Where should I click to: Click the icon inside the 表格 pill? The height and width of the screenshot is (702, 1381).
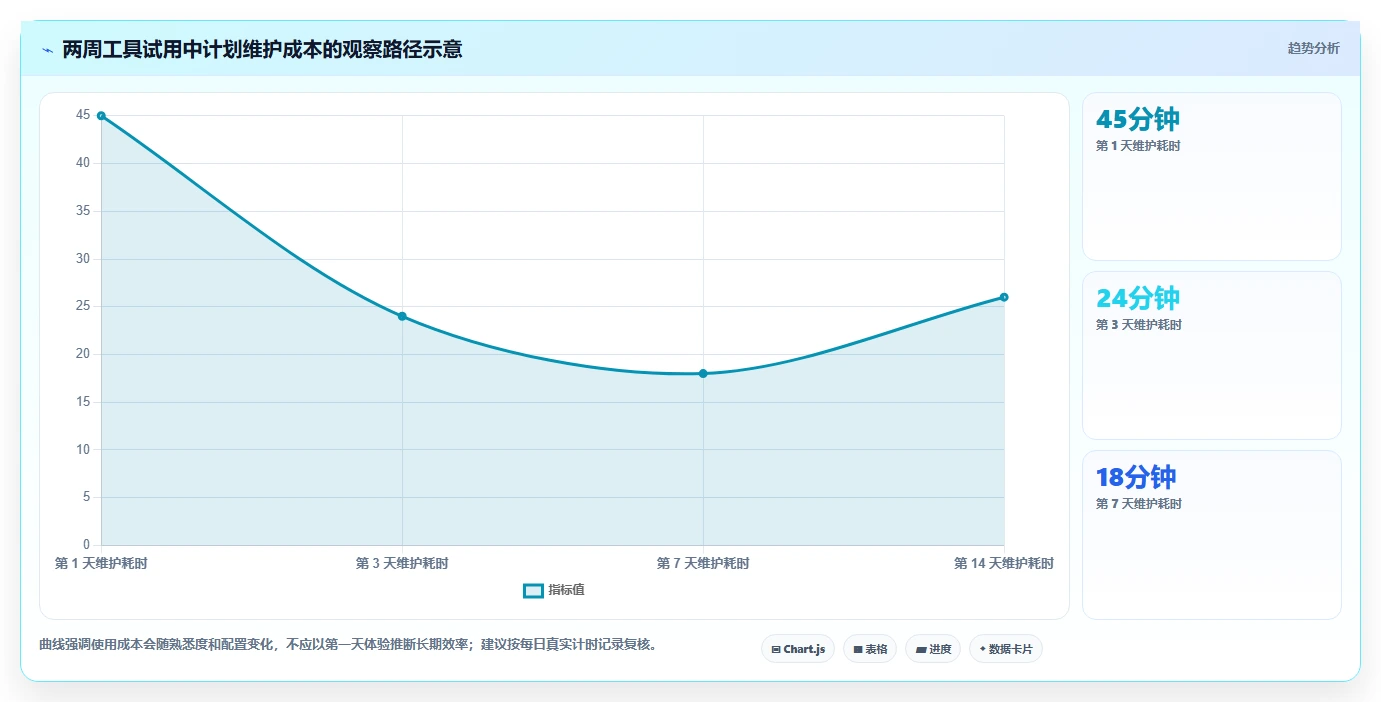tap(858, 650)
